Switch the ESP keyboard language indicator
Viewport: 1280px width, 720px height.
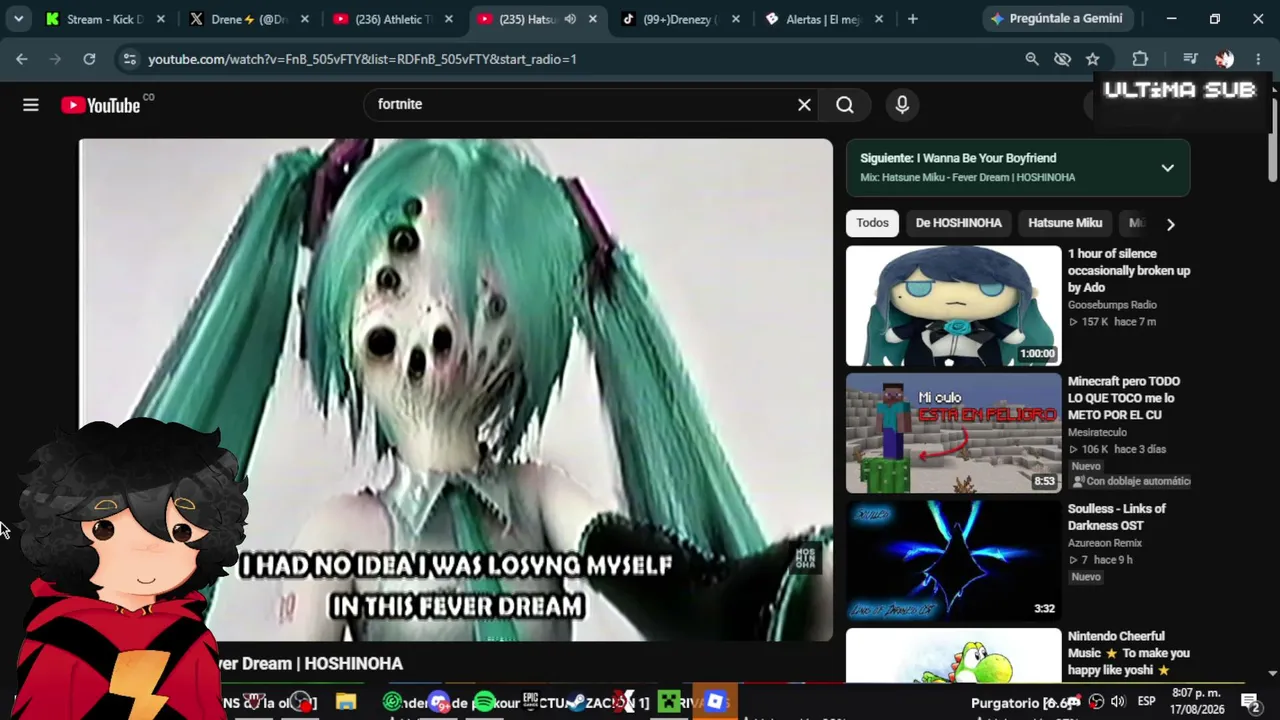coord(1146,702)
